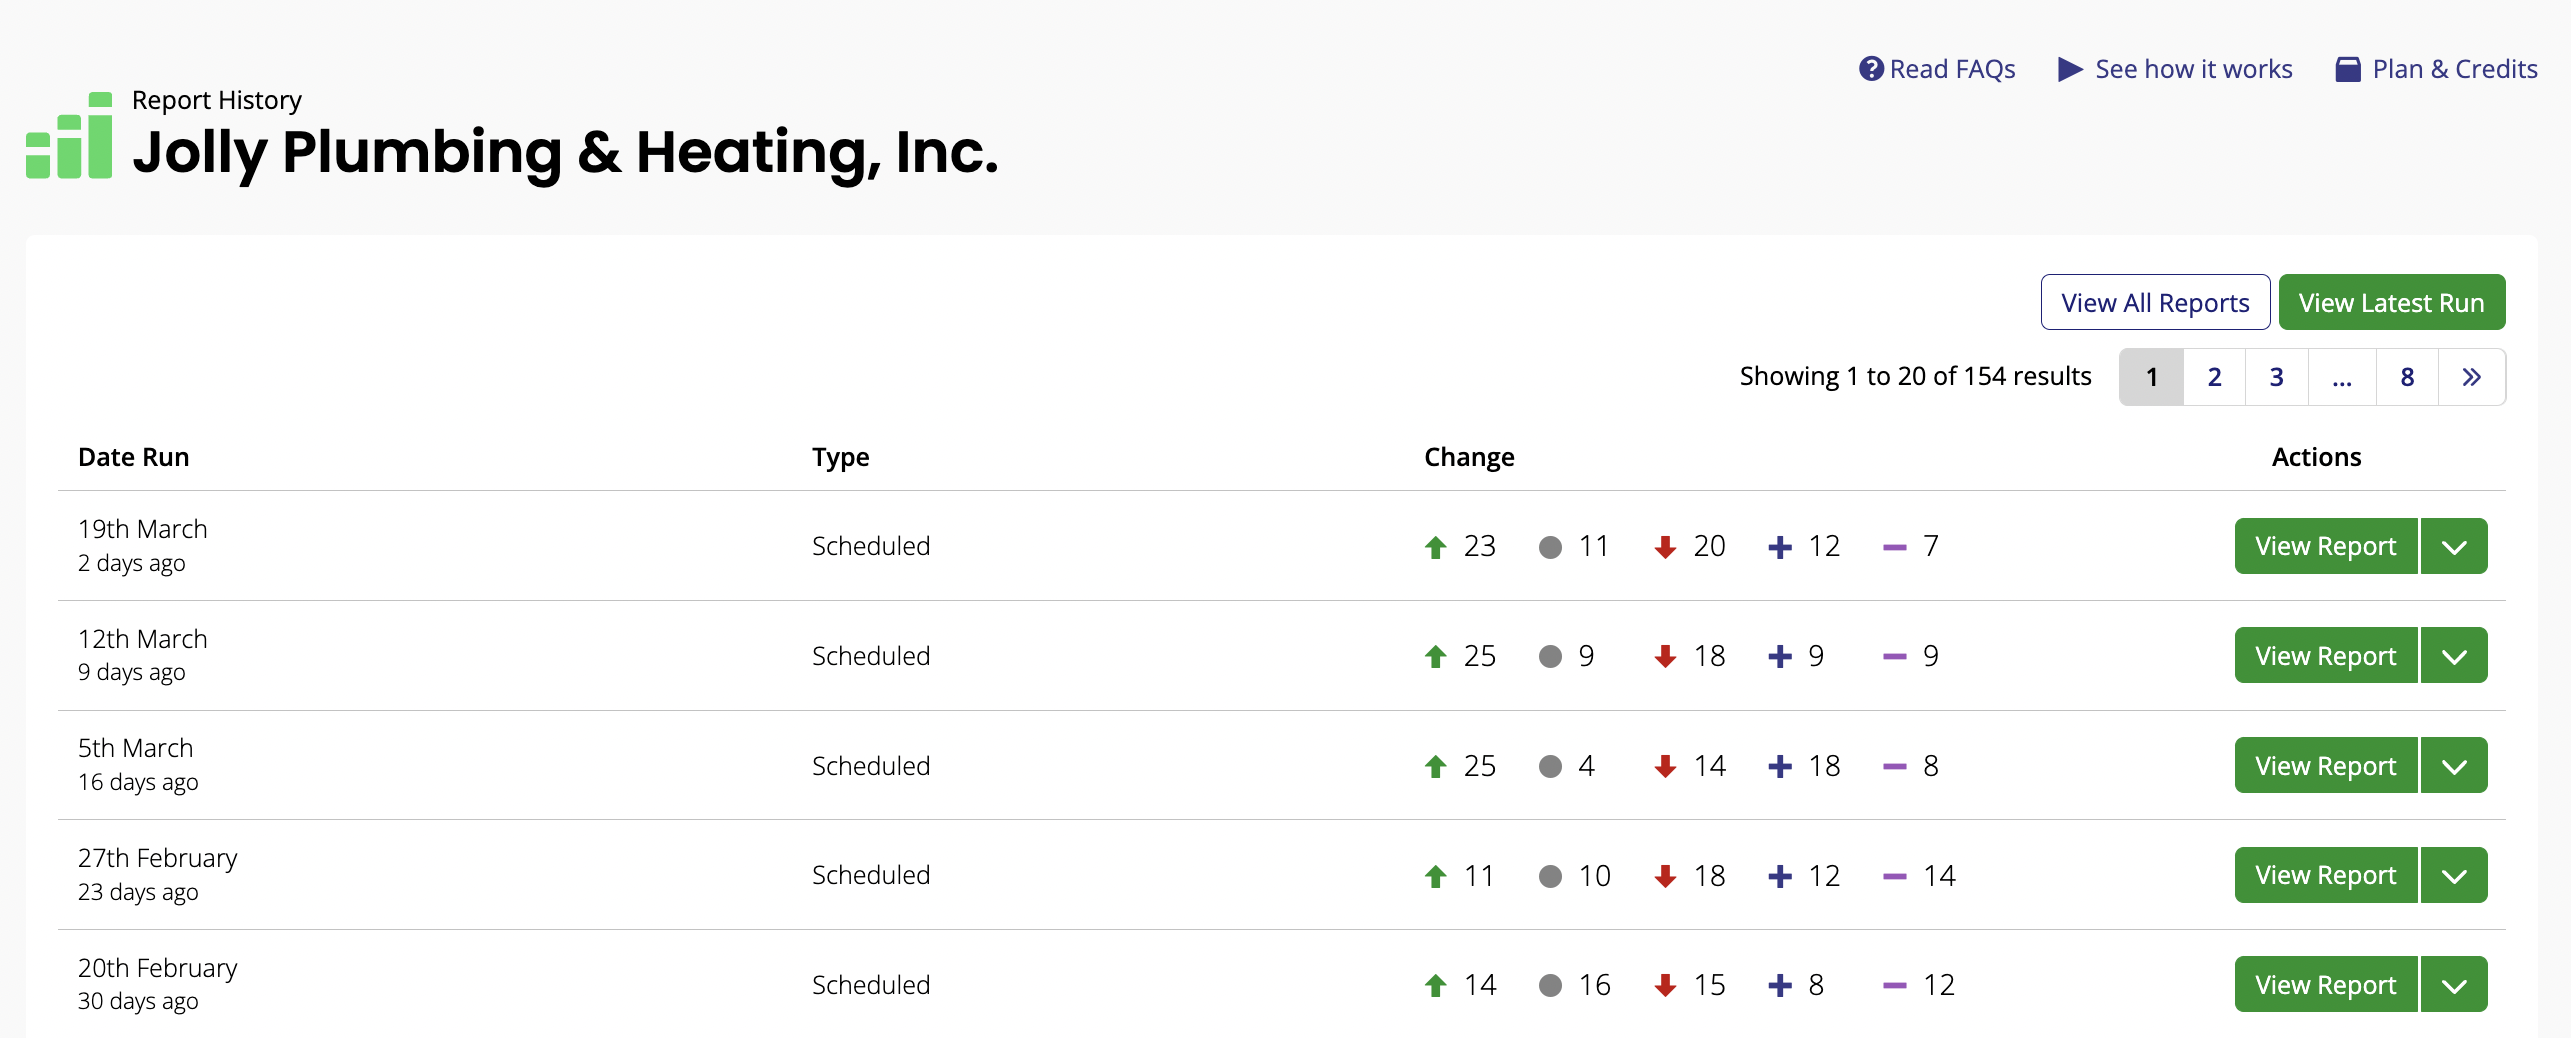This screenshot has width=2571, height=1038.
Task: Click purple minus icon in 27th February row
Action: 1894,876
